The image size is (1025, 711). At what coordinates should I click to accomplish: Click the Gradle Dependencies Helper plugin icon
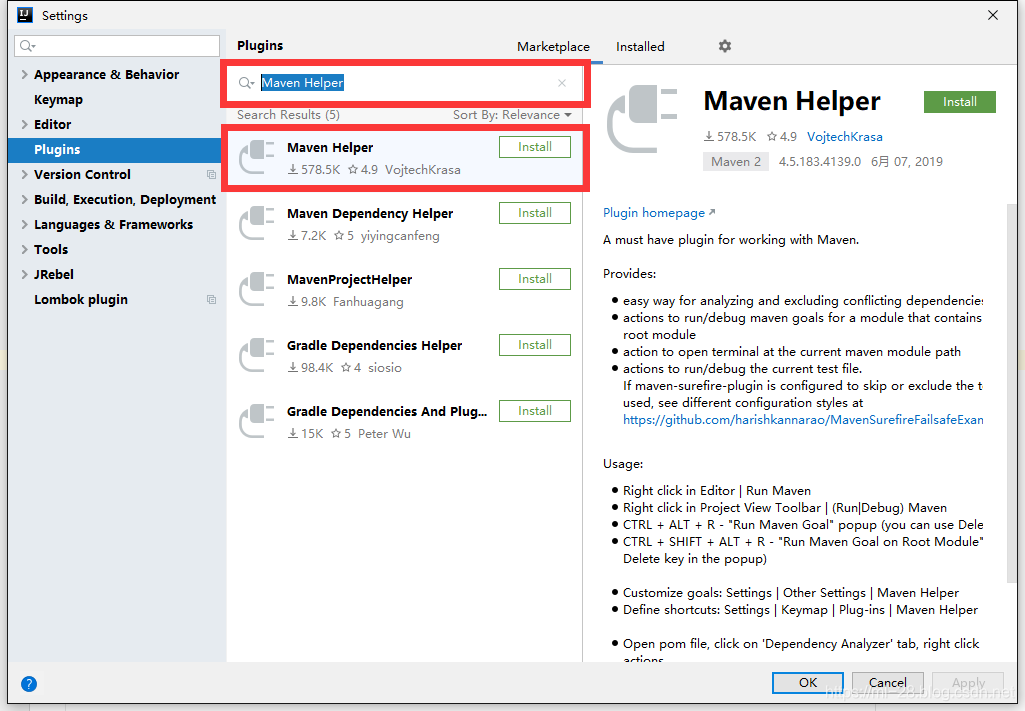coord(256,356)
